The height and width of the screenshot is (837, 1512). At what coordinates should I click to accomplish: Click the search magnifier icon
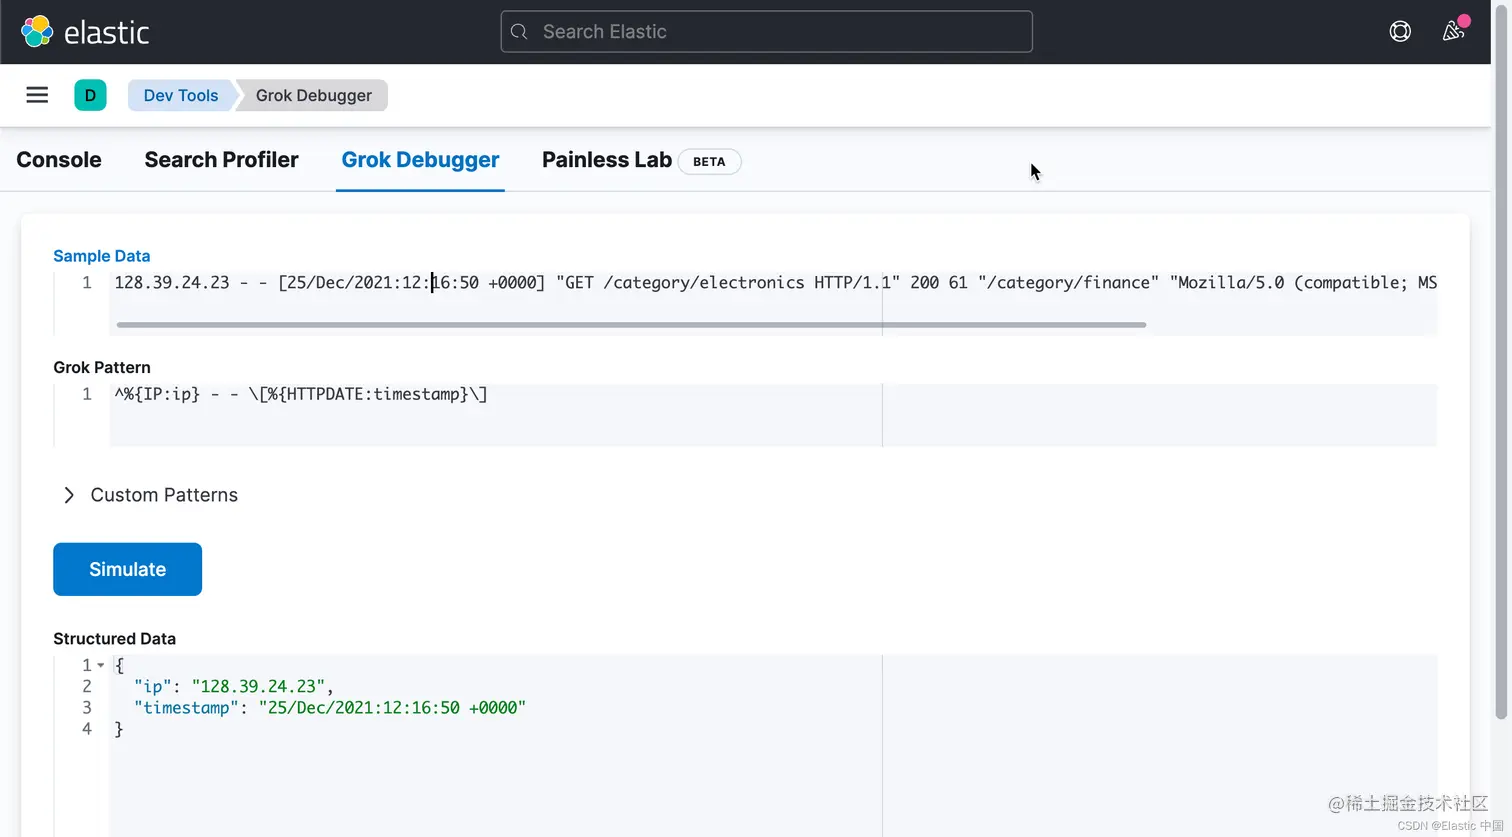pyautogui.click(x=519, y=32)
